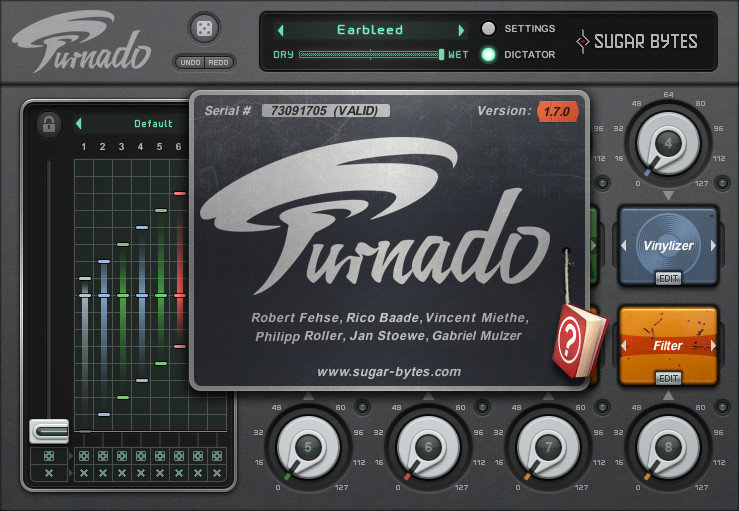Click knob 6 dial with red pointer
739x511 pixels.
pos(428,447)
